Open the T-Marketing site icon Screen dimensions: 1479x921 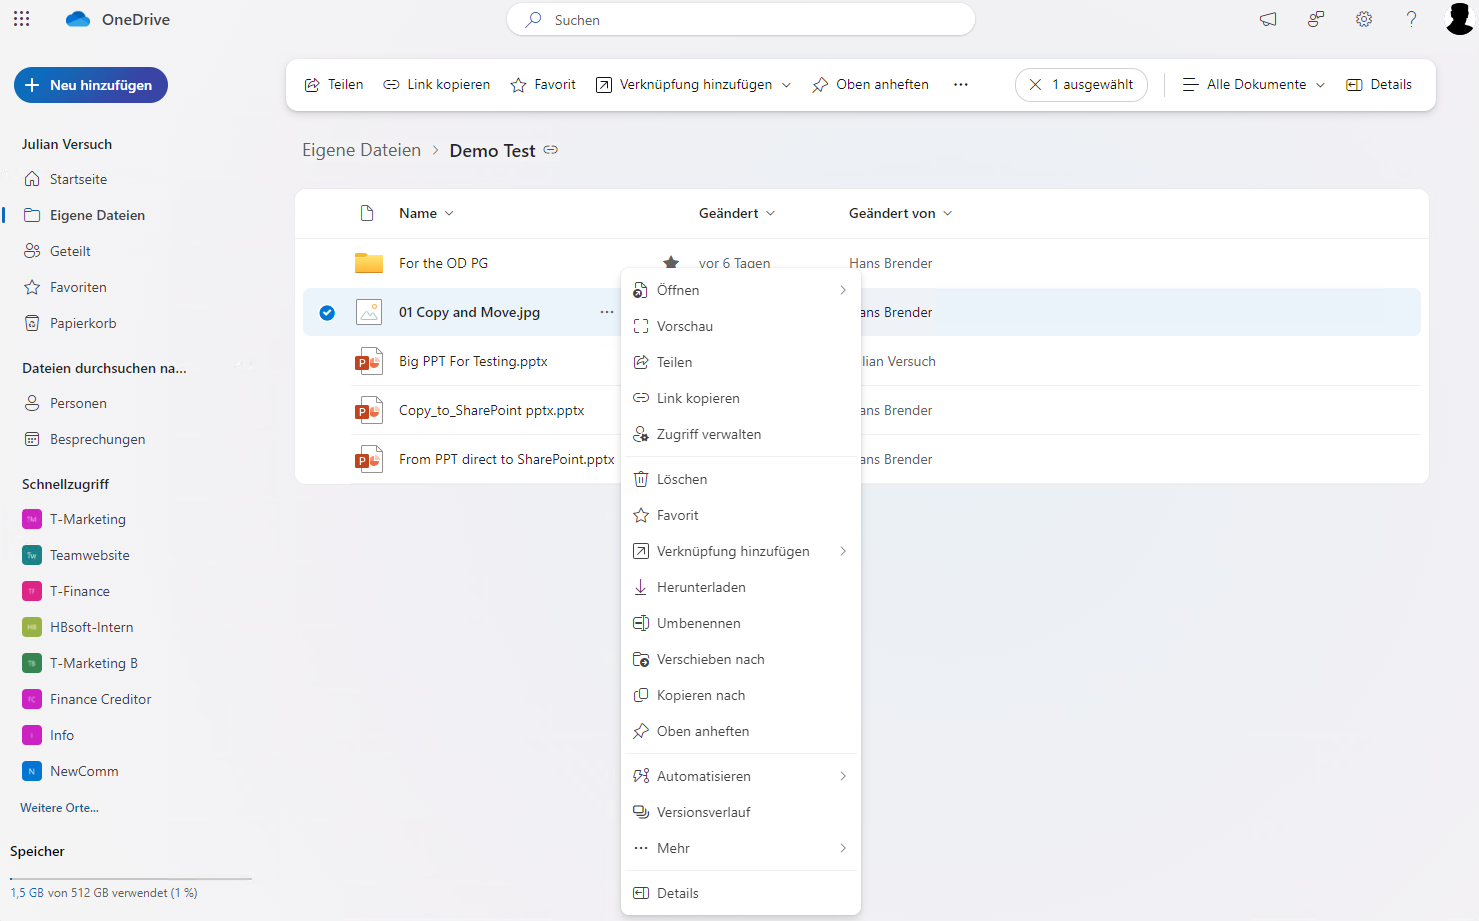32,519
